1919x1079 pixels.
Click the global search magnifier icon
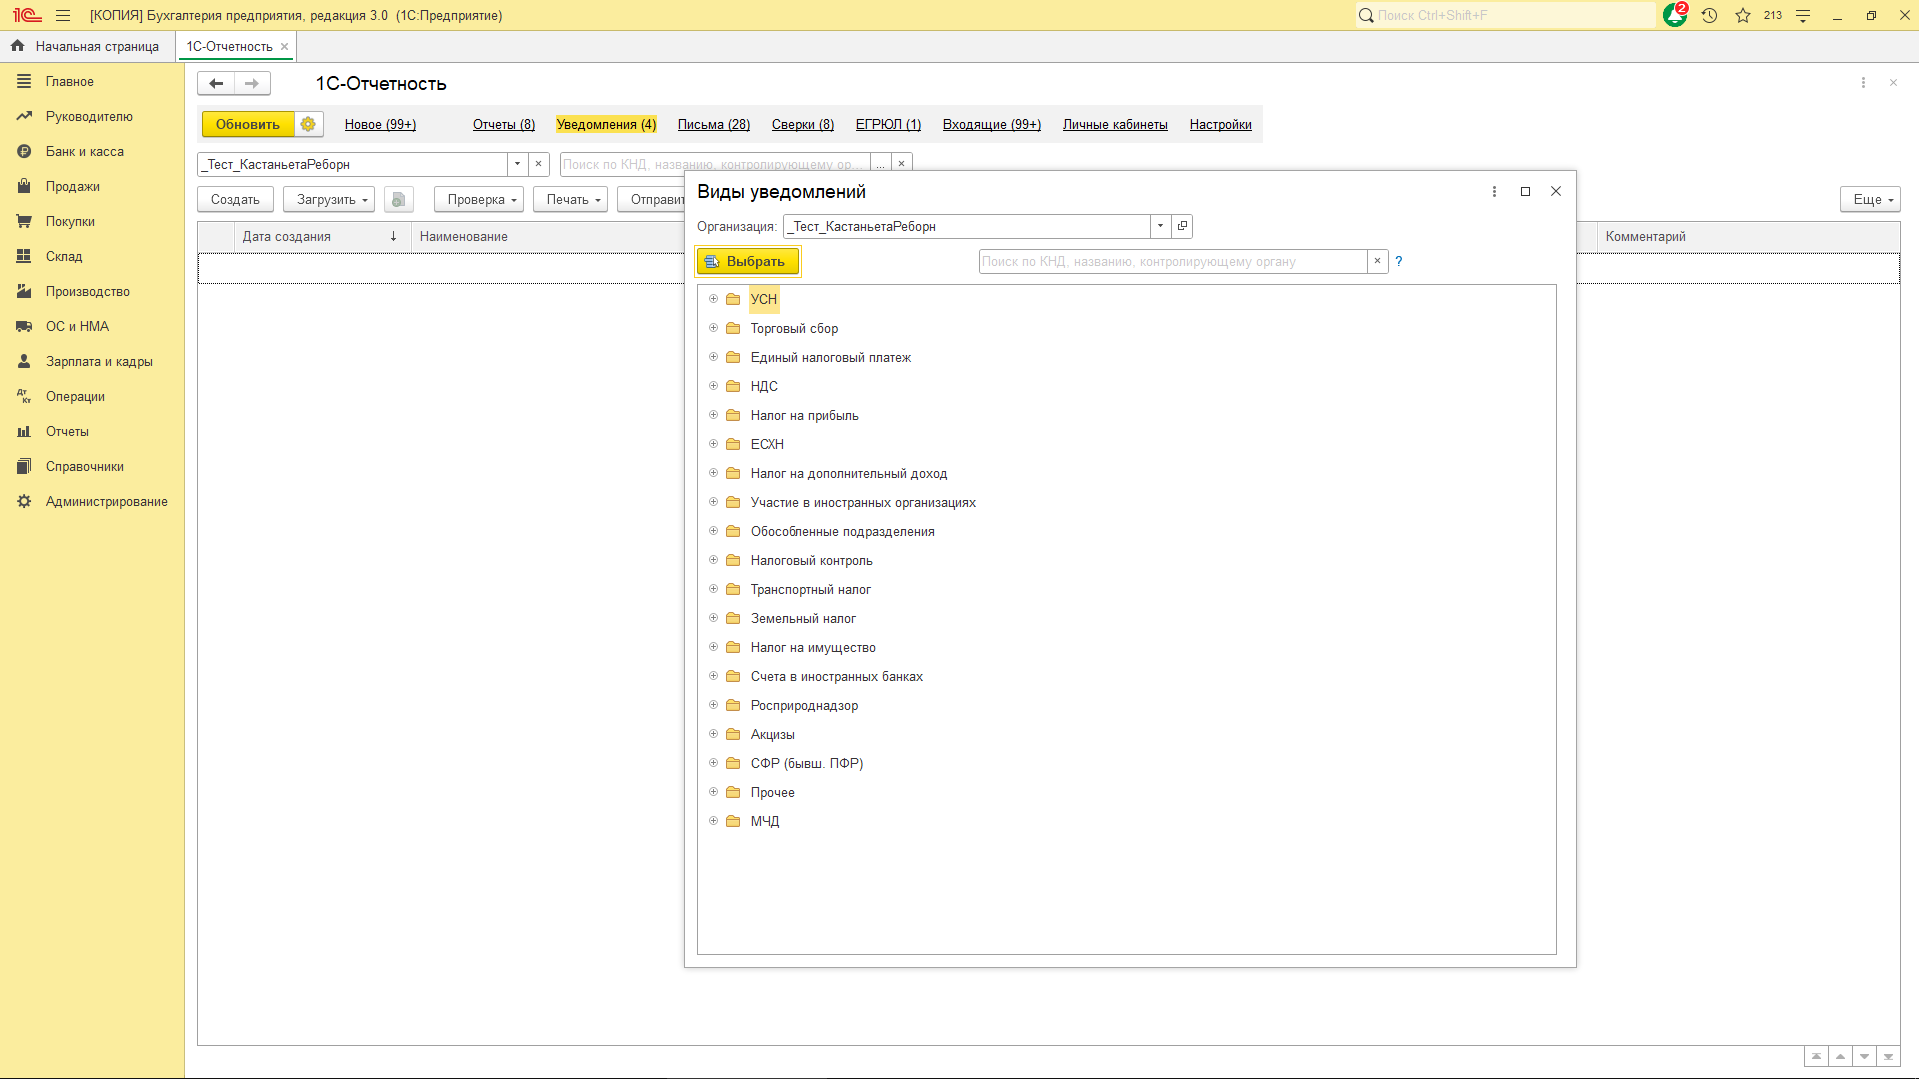pos(1366,15)
